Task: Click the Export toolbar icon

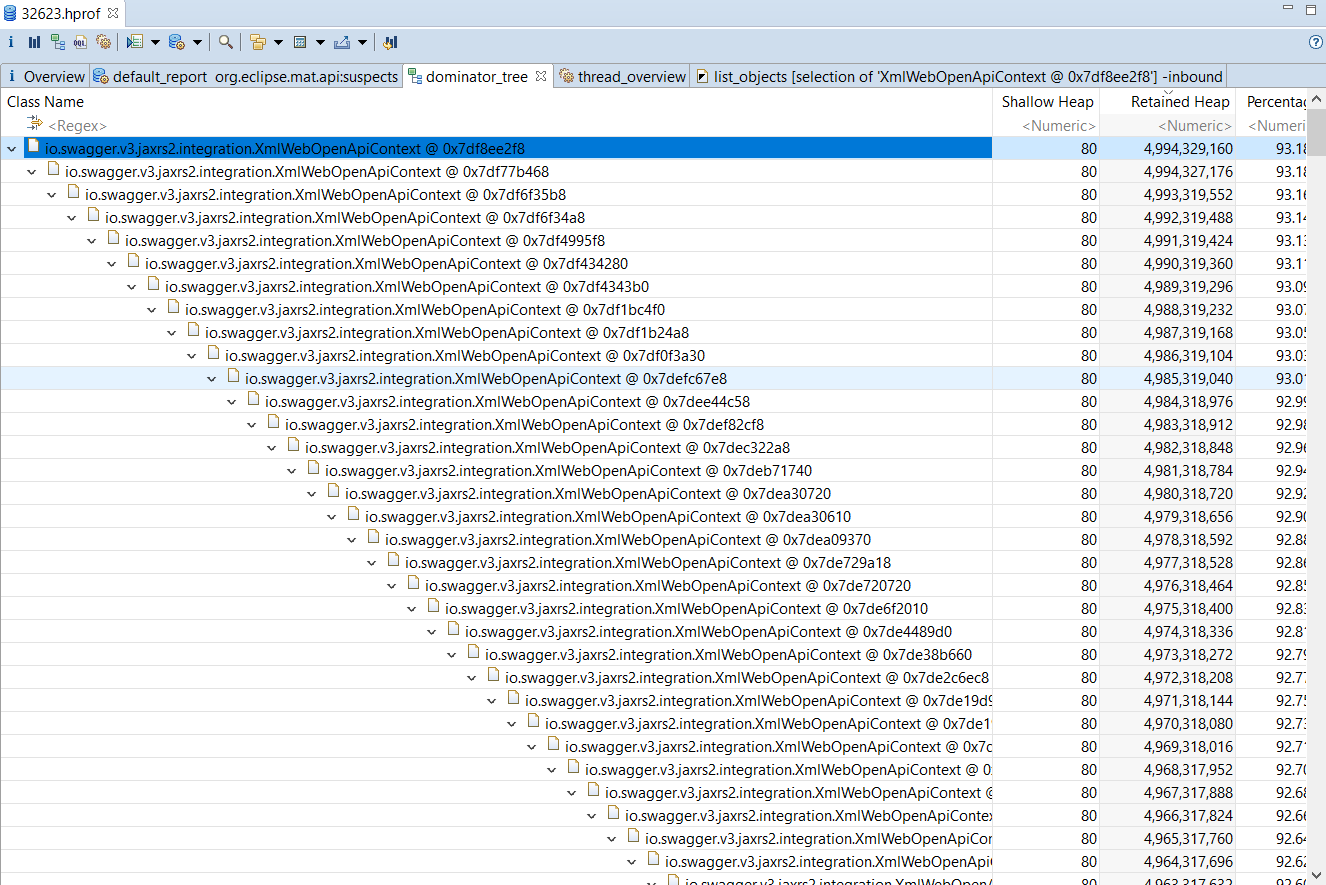Action: point(342,41)
